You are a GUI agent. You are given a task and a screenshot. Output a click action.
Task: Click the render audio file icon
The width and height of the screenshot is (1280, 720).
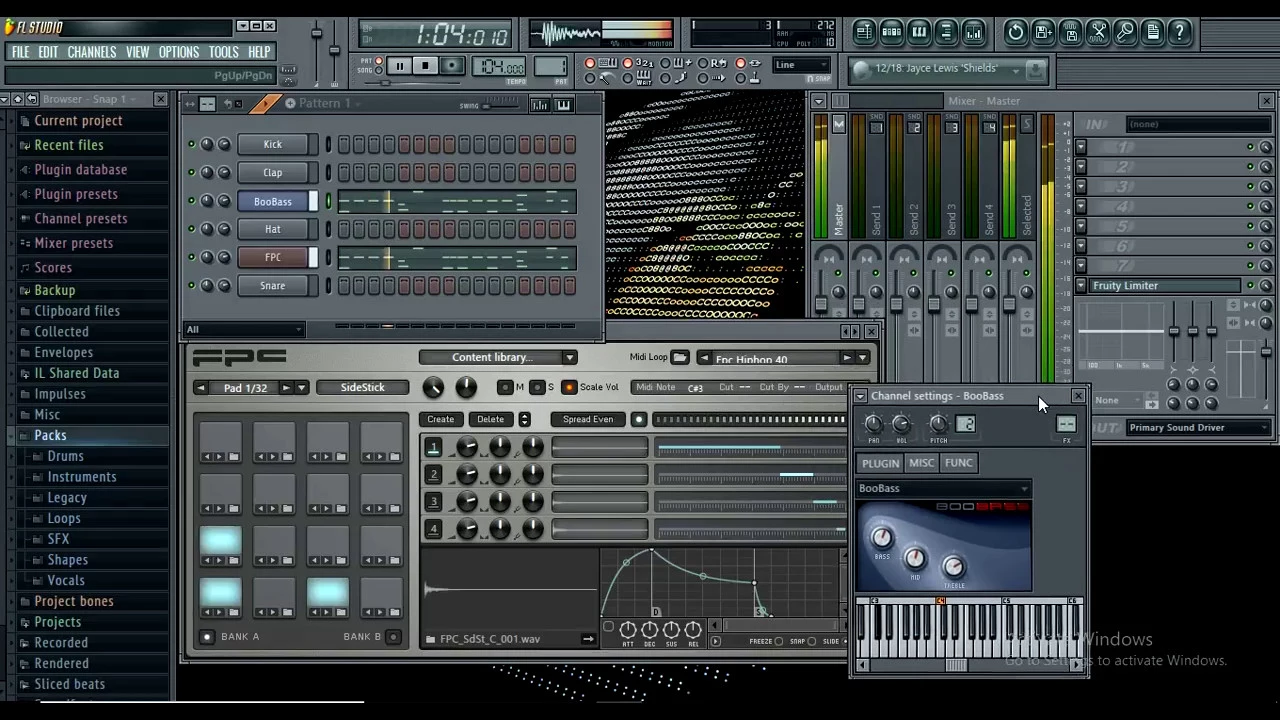[1071, 32]
